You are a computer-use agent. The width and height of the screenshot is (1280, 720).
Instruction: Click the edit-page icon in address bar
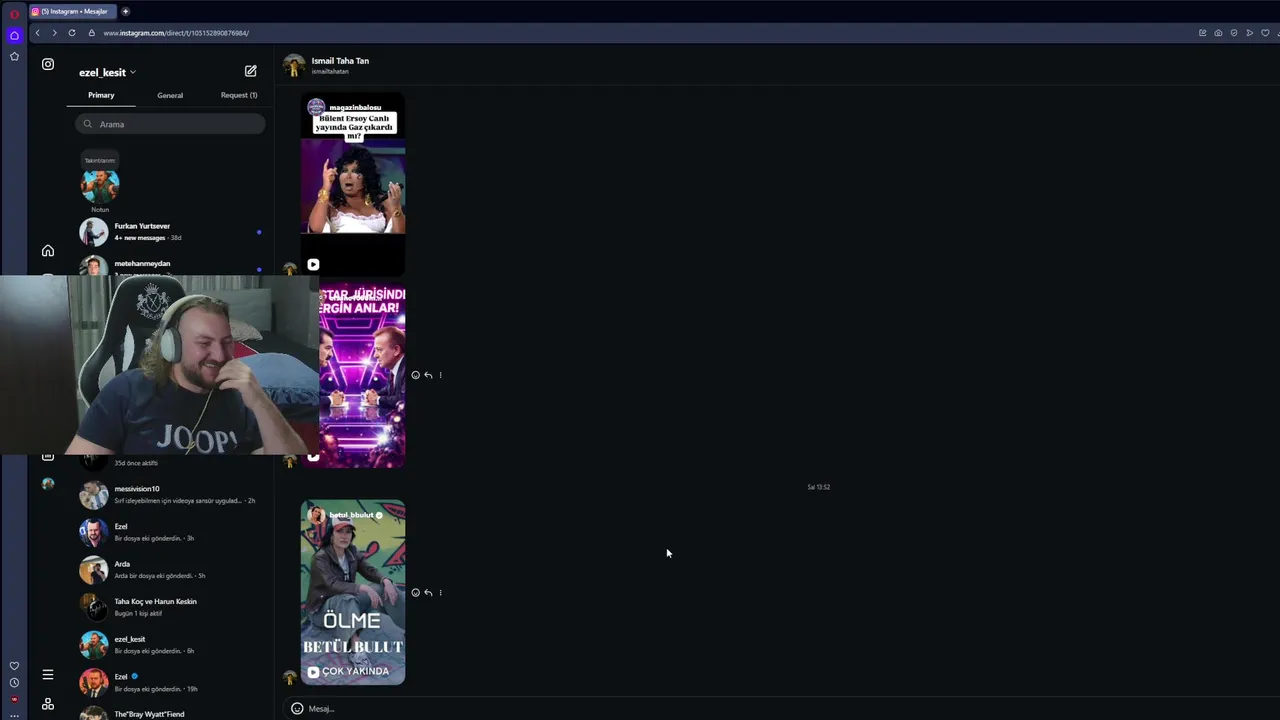point(1202,33)
